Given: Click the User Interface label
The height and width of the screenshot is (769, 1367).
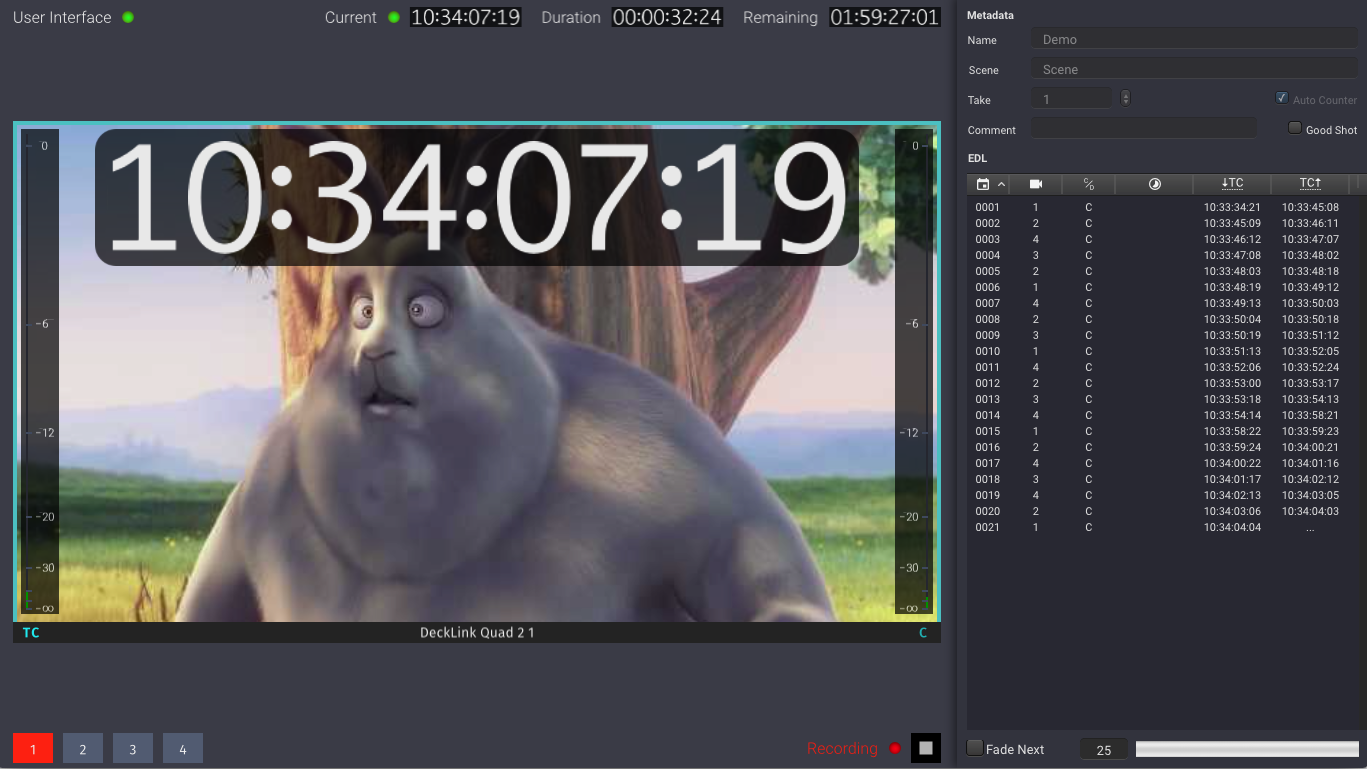Looking at the screenshot, I should 62,17.
